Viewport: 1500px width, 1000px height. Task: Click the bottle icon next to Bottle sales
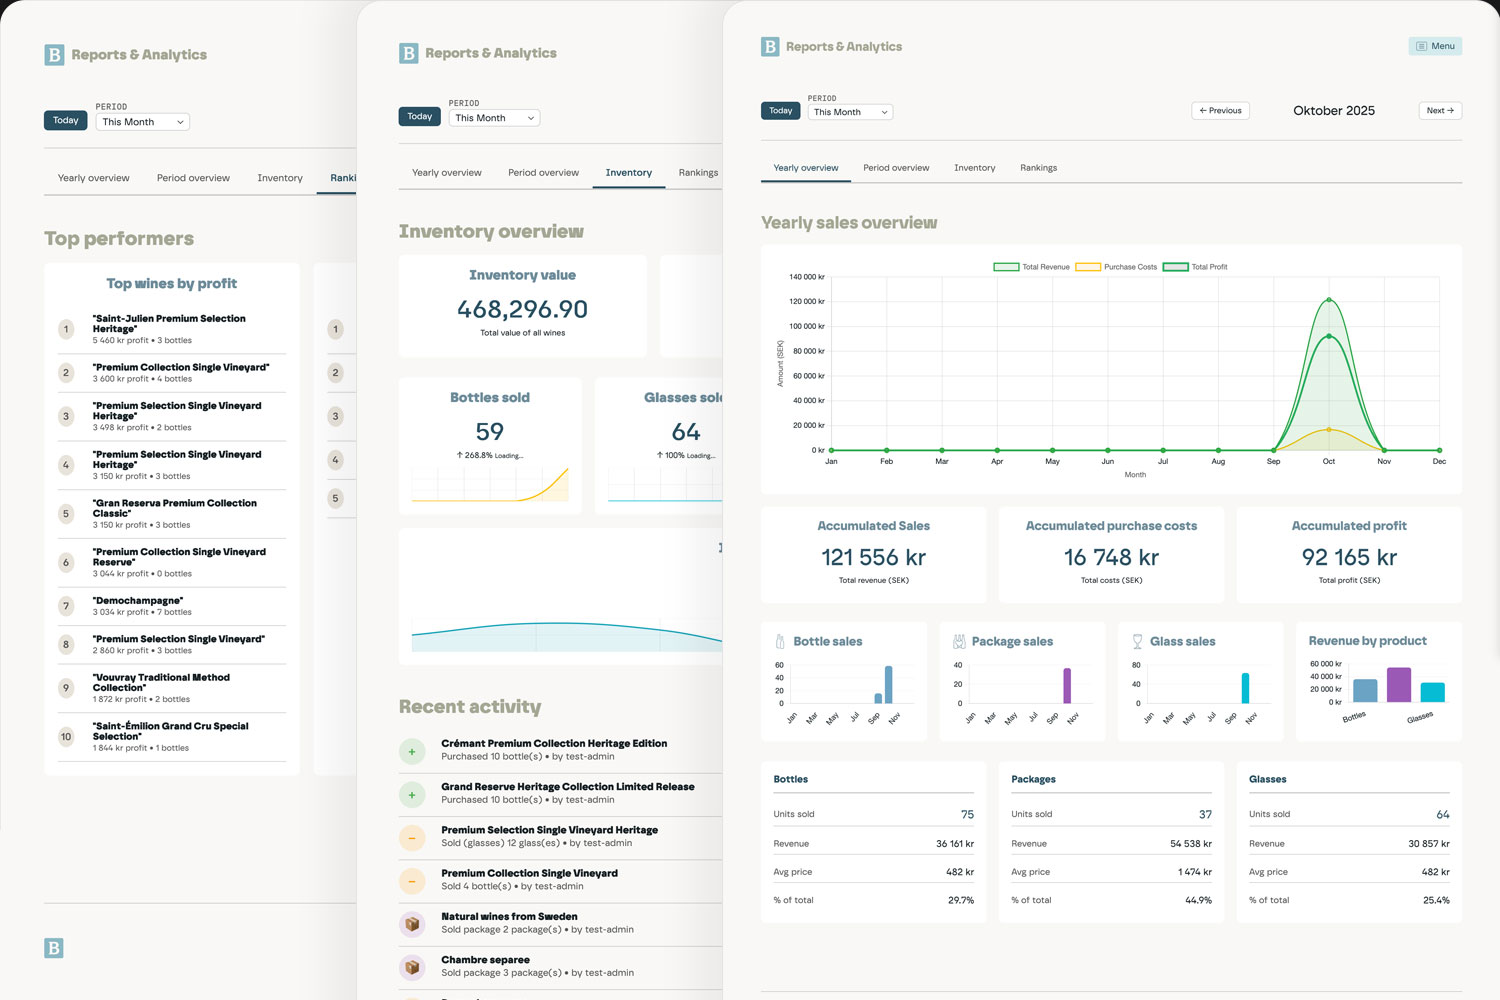[x=780, y=641]
